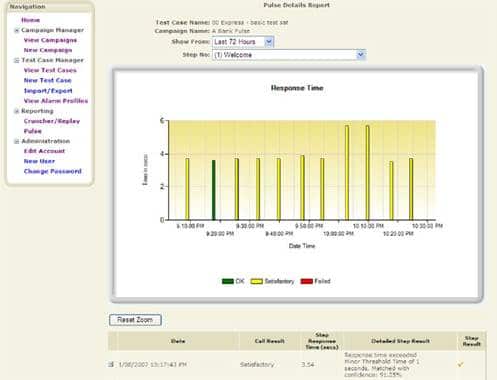Open the Step No dropdown
The height and width of the screenshot is (380, 497).
[x=289, y=55]
